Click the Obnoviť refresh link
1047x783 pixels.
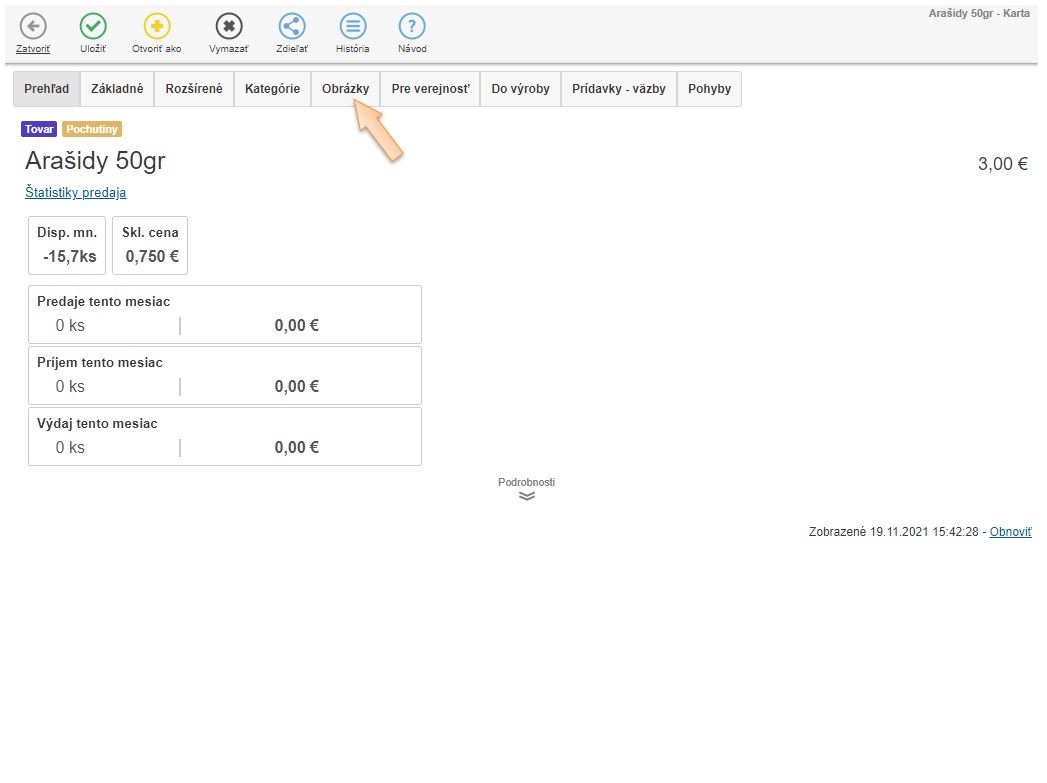tap(1010, 532)
